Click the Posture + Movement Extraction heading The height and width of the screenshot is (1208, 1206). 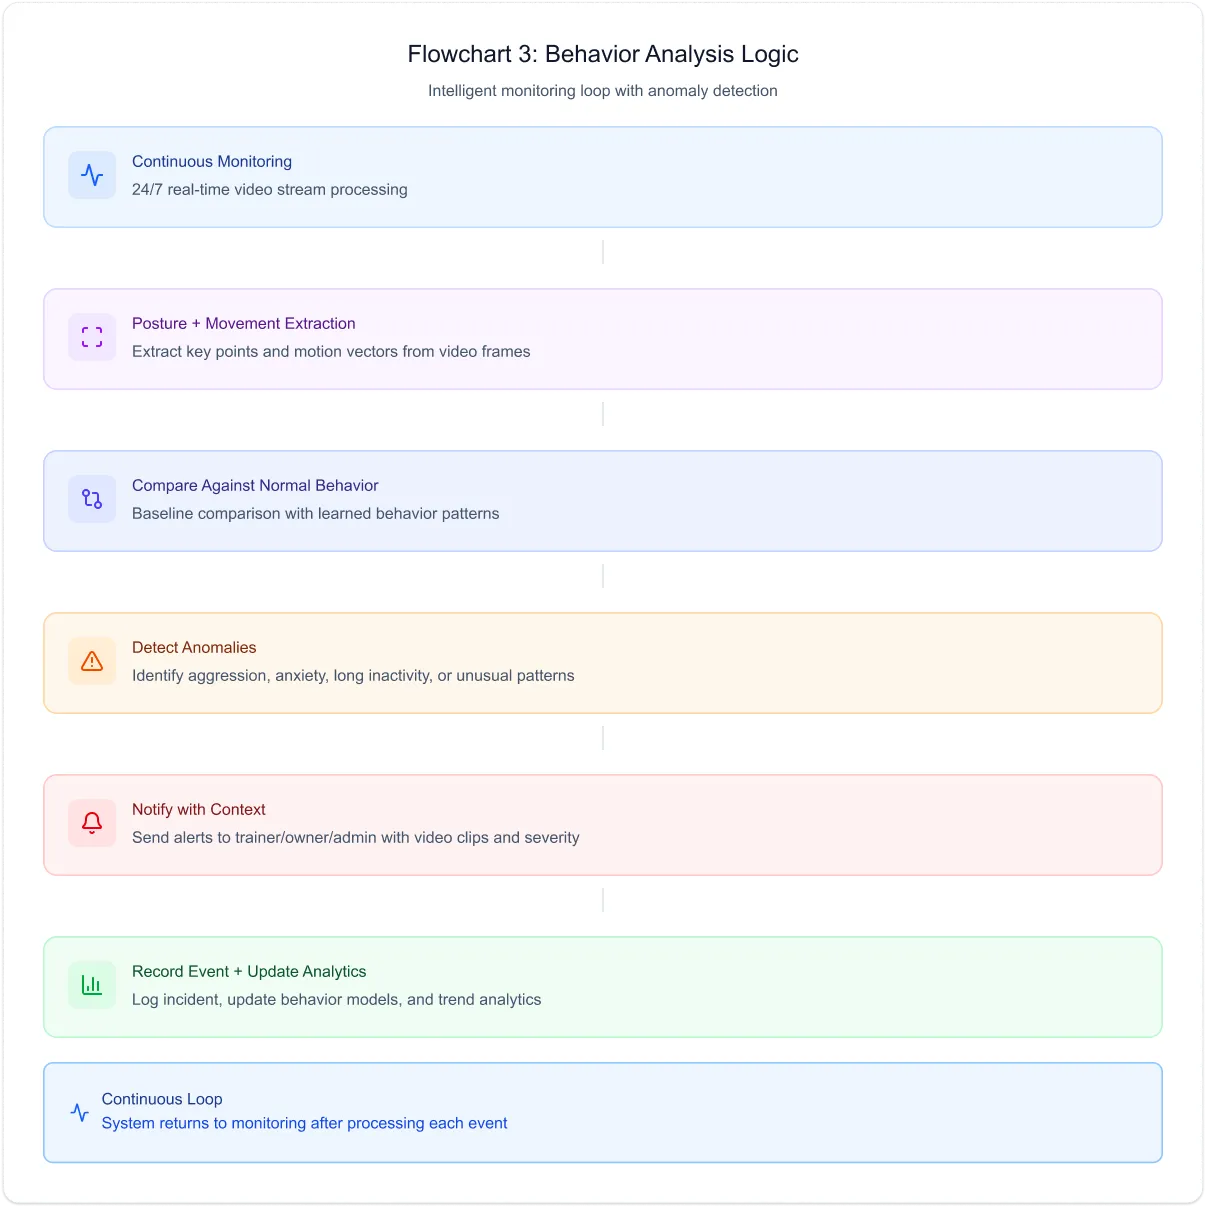[243, 323]
